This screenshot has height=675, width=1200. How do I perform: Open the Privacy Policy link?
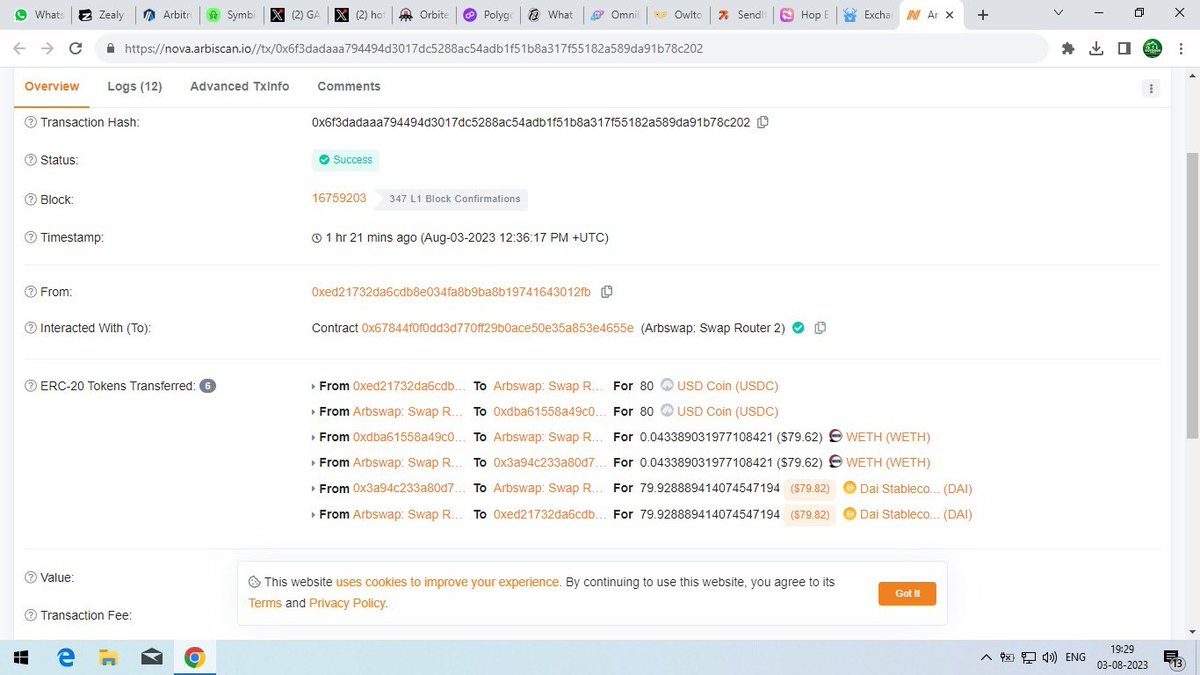347,603
